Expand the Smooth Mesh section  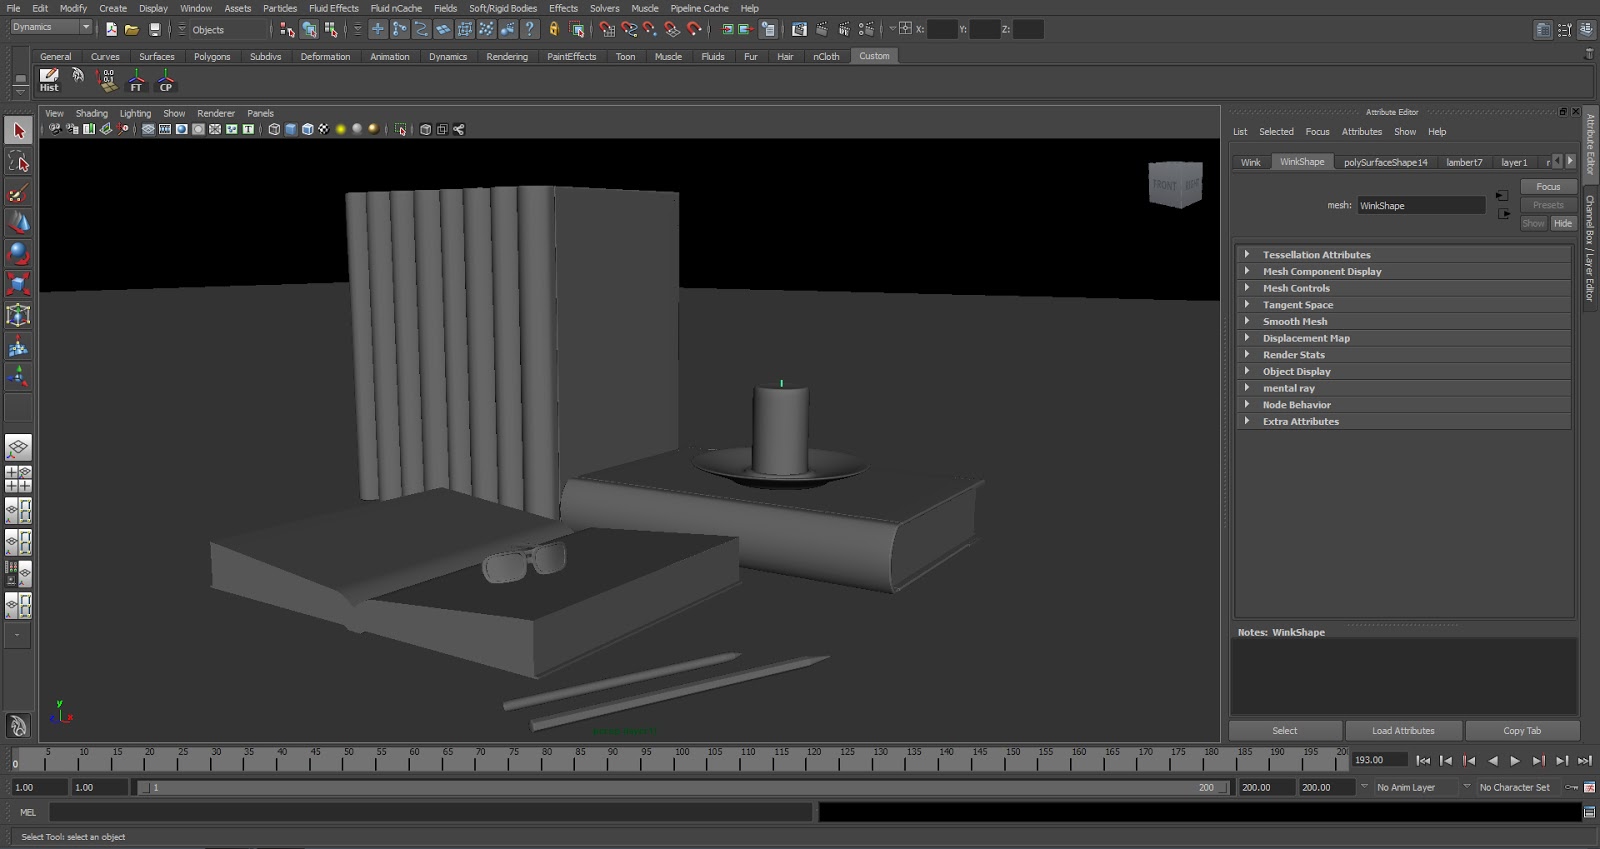tap(1404, 322)
